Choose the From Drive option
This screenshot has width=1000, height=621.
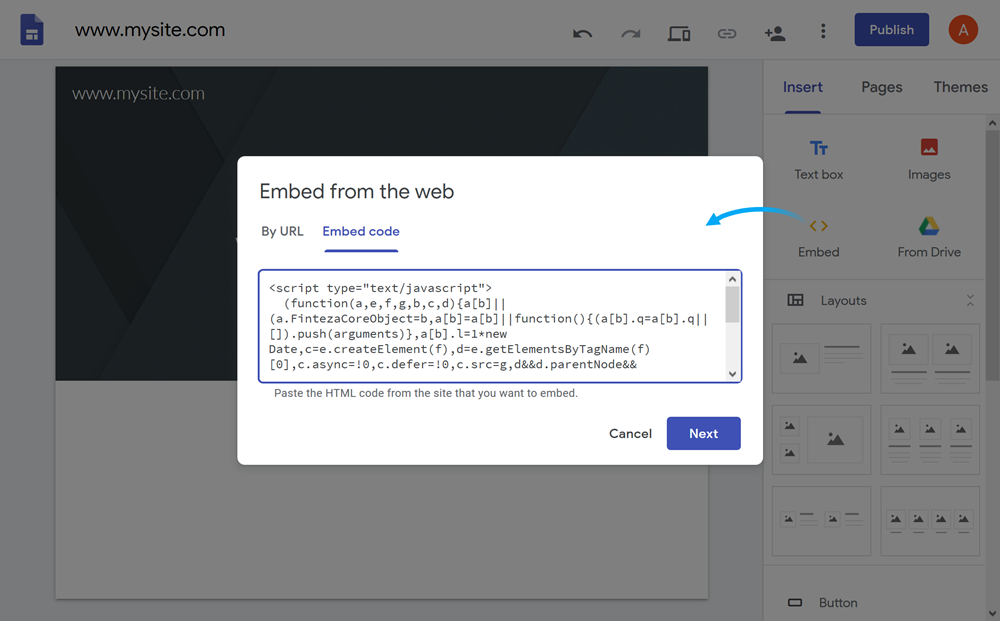click(929, 238)
